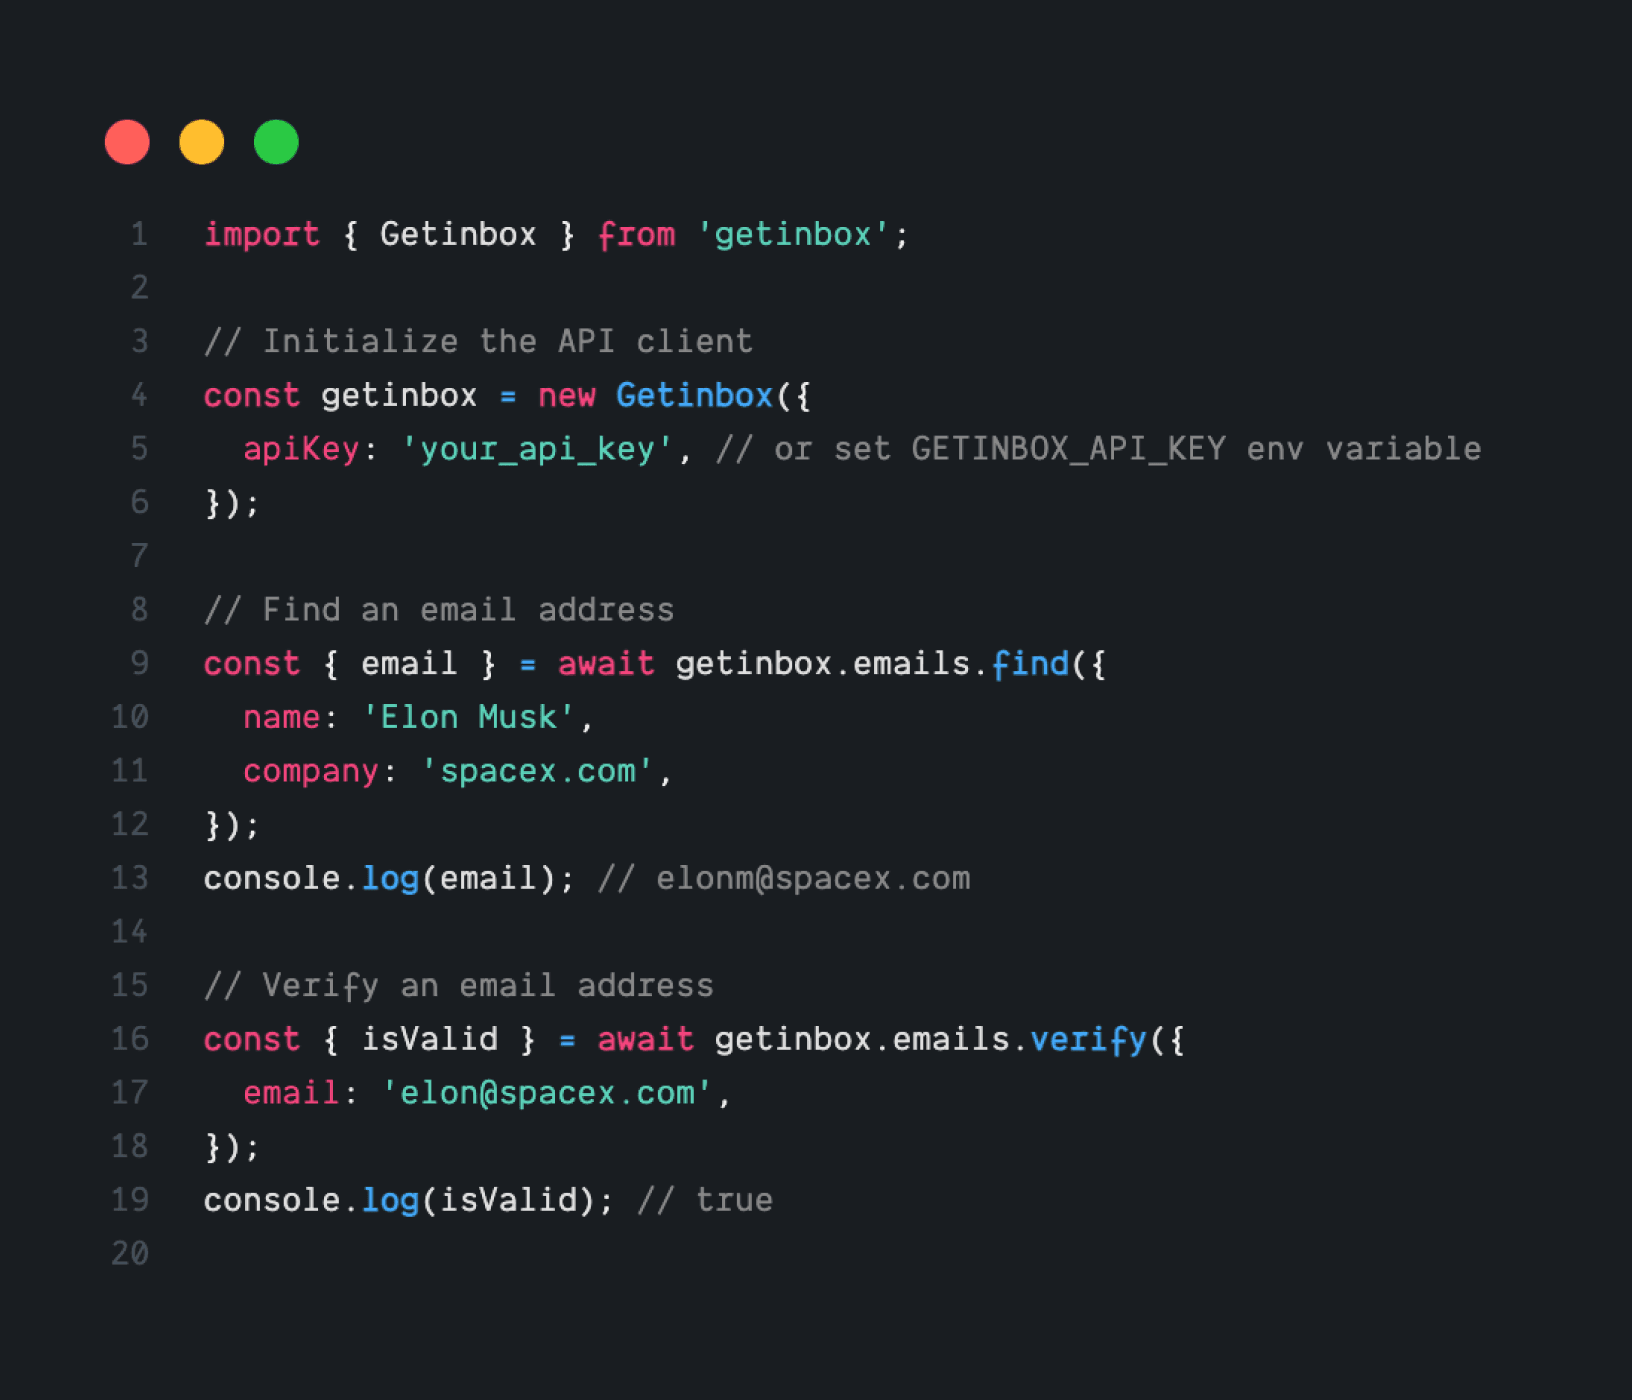Viewport: 1632px width, 1400px height.
Task: Click the 'getinbox' package string on line 1
Action: 793,235
